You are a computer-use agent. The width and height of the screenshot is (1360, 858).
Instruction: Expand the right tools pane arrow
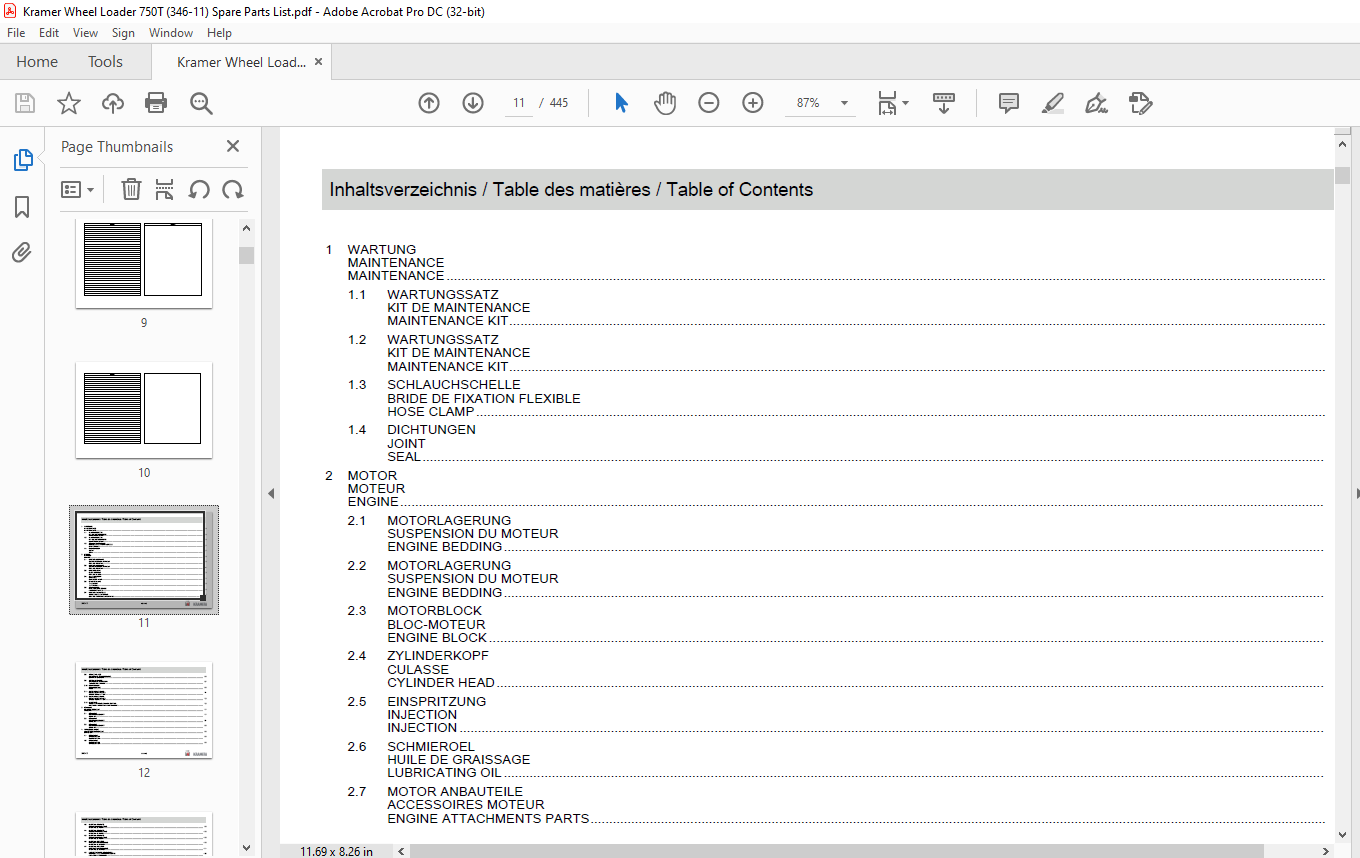[x=1356, y=493]
